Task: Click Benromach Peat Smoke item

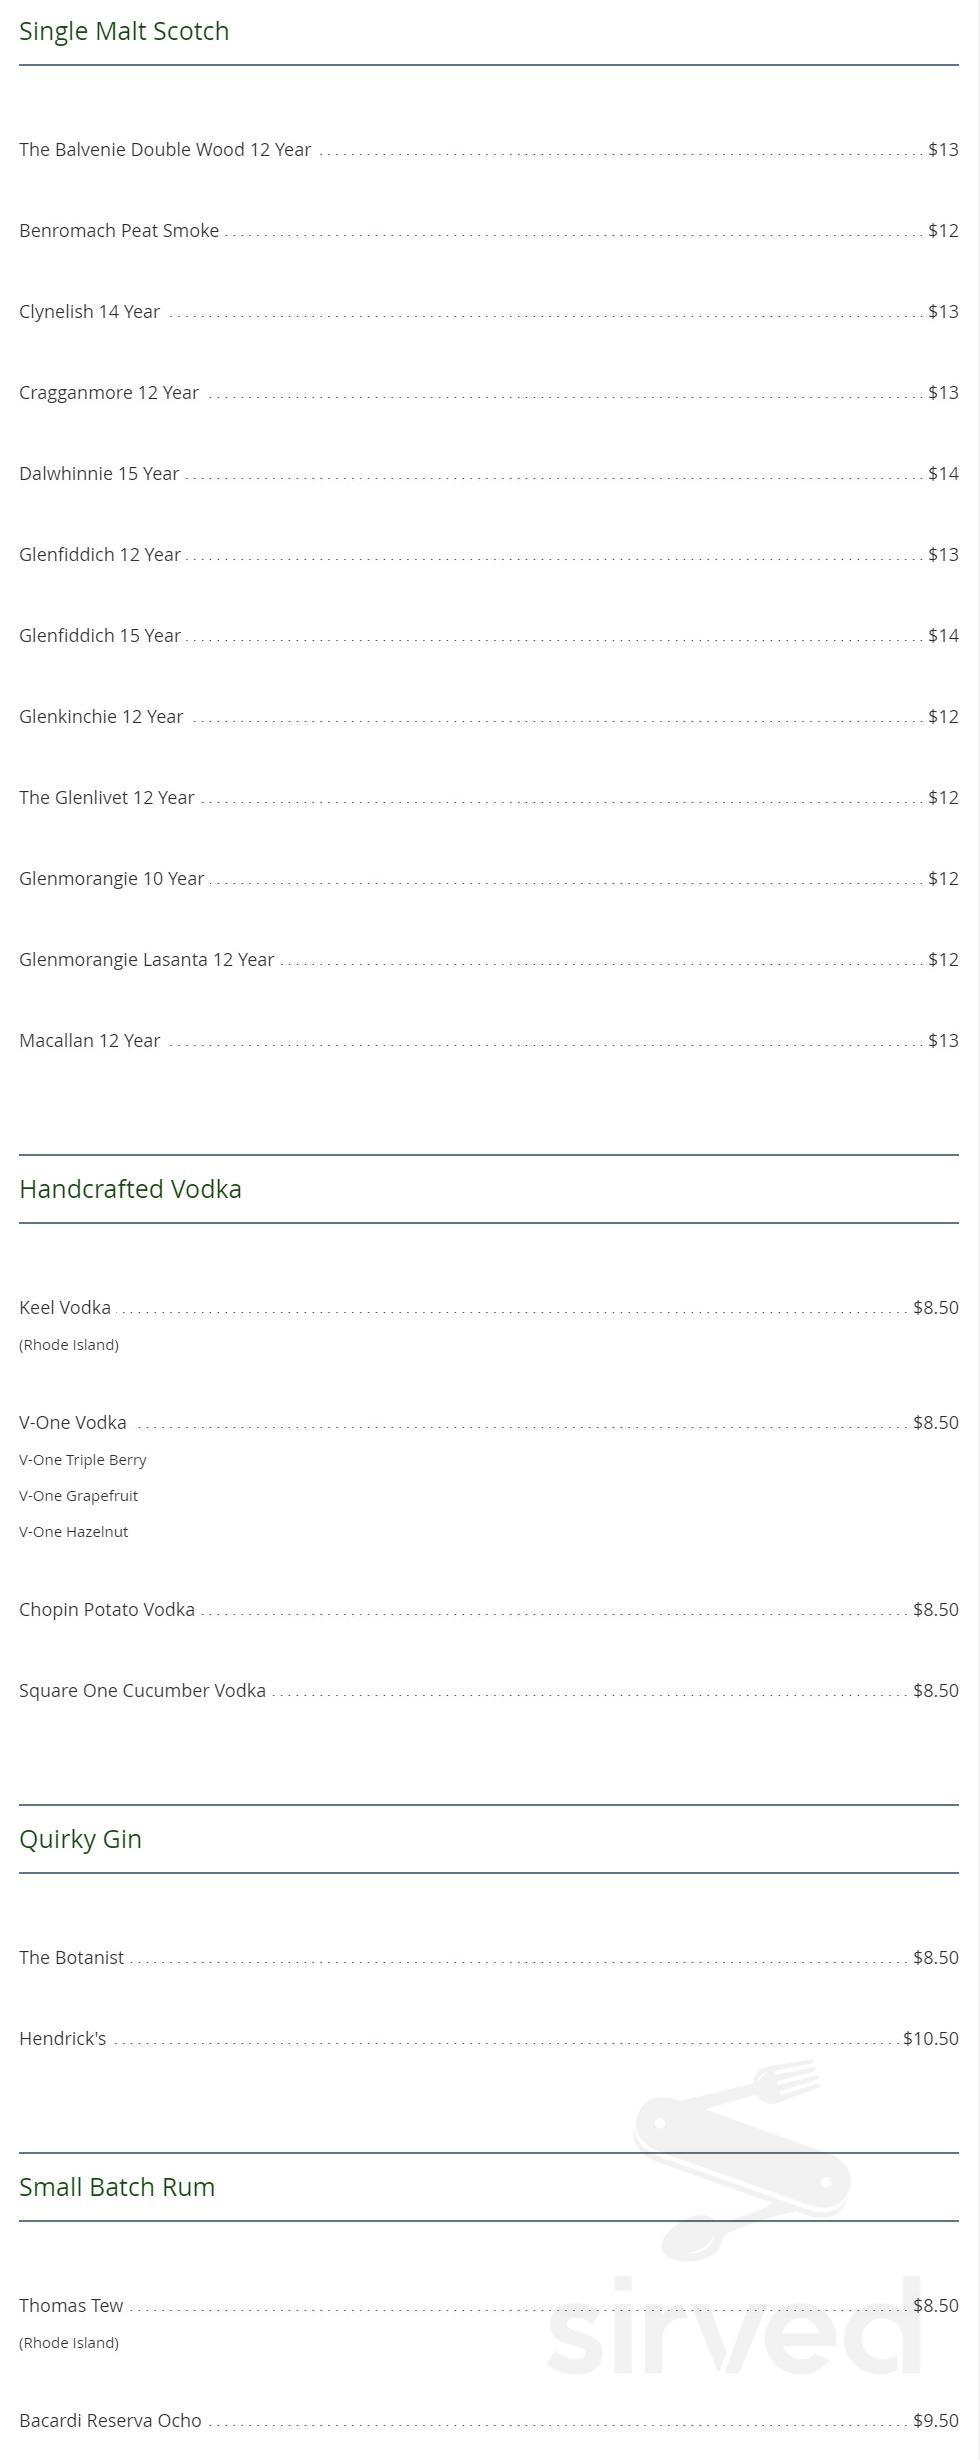Action: (x=119, y=231)
